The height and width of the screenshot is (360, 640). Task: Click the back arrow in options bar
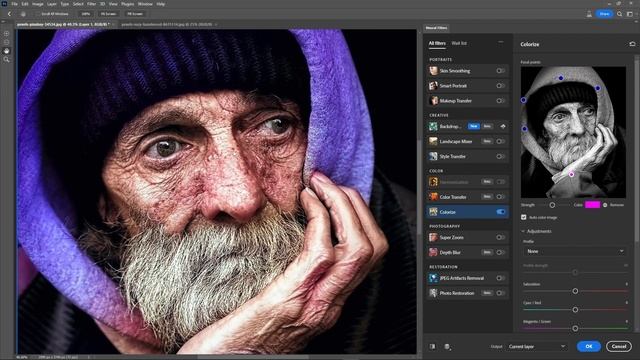click(x=9, y=14)
